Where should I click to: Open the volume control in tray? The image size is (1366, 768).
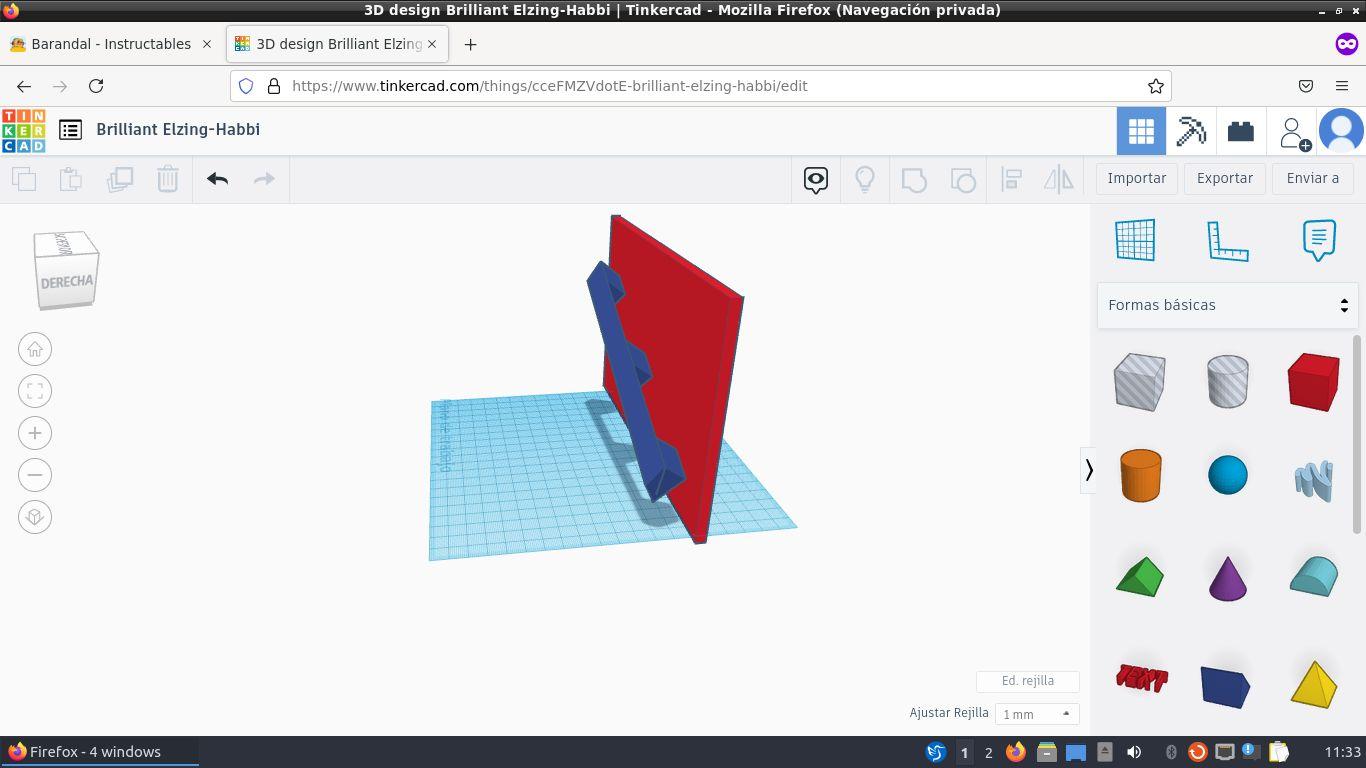pyautogui.click(x=1134, y=752)
